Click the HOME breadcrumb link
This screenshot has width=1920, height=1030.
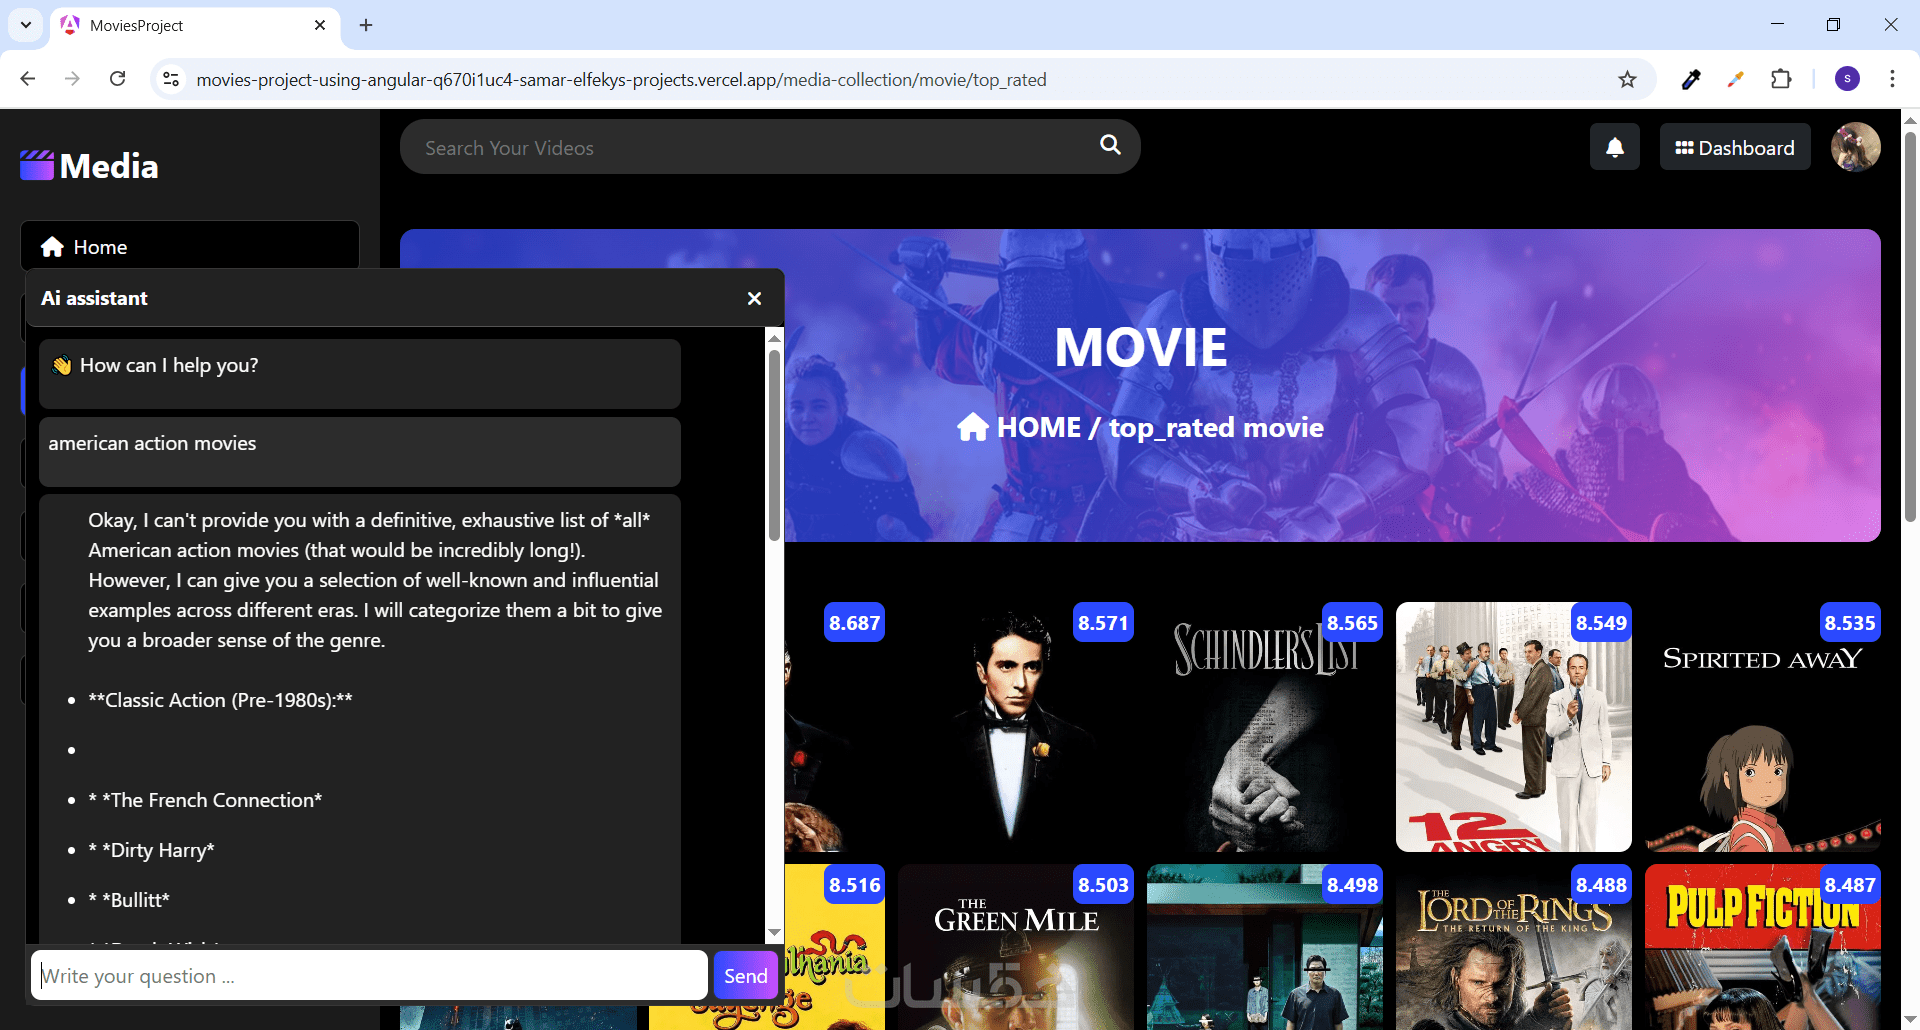click(x=1039, y=427)
